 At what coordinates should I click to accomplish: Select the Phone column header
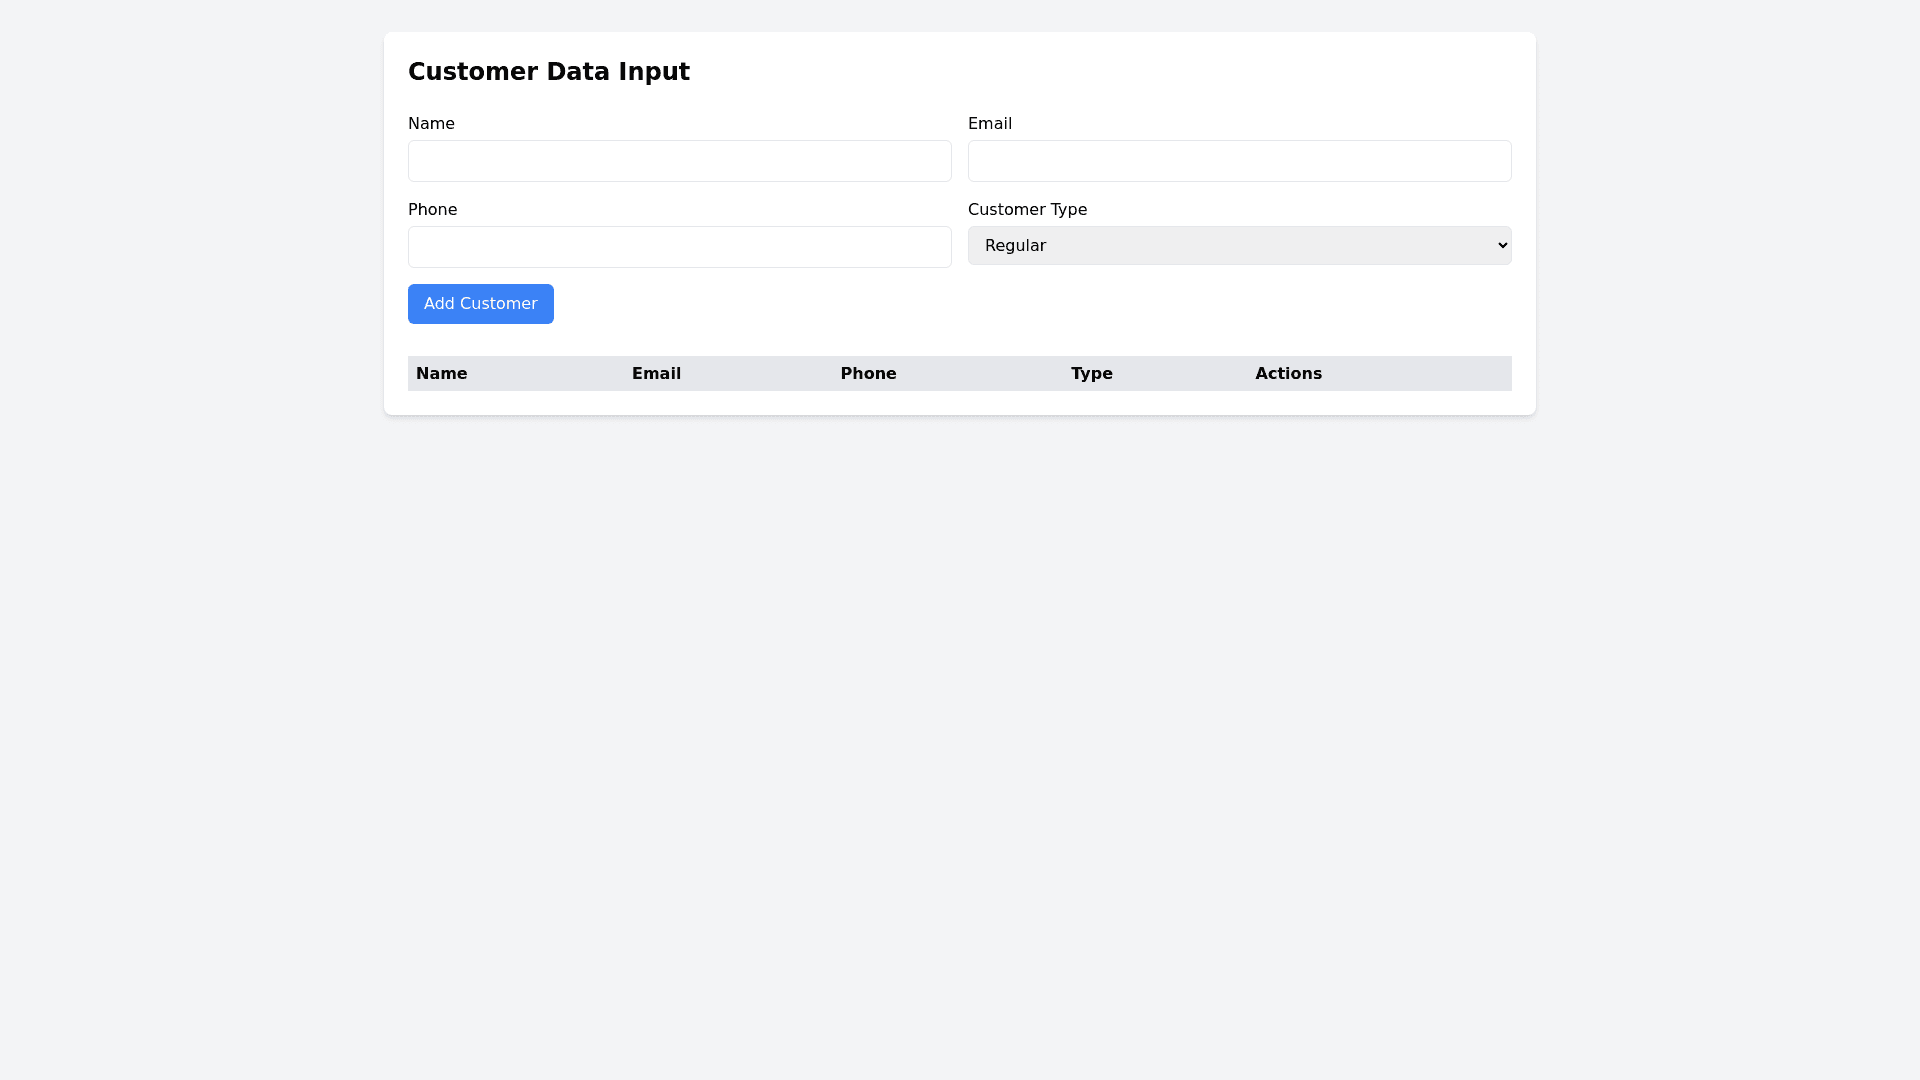[x=868, y=373]
